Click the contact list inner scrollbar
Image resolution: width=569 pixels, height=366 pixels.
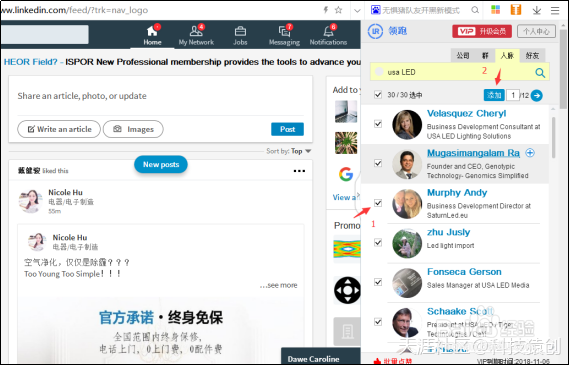553,137
